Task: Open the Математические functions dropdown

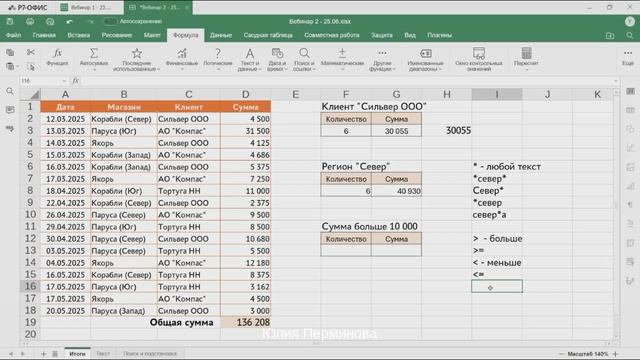Action: pyautogui.click(x=342, y=59)
